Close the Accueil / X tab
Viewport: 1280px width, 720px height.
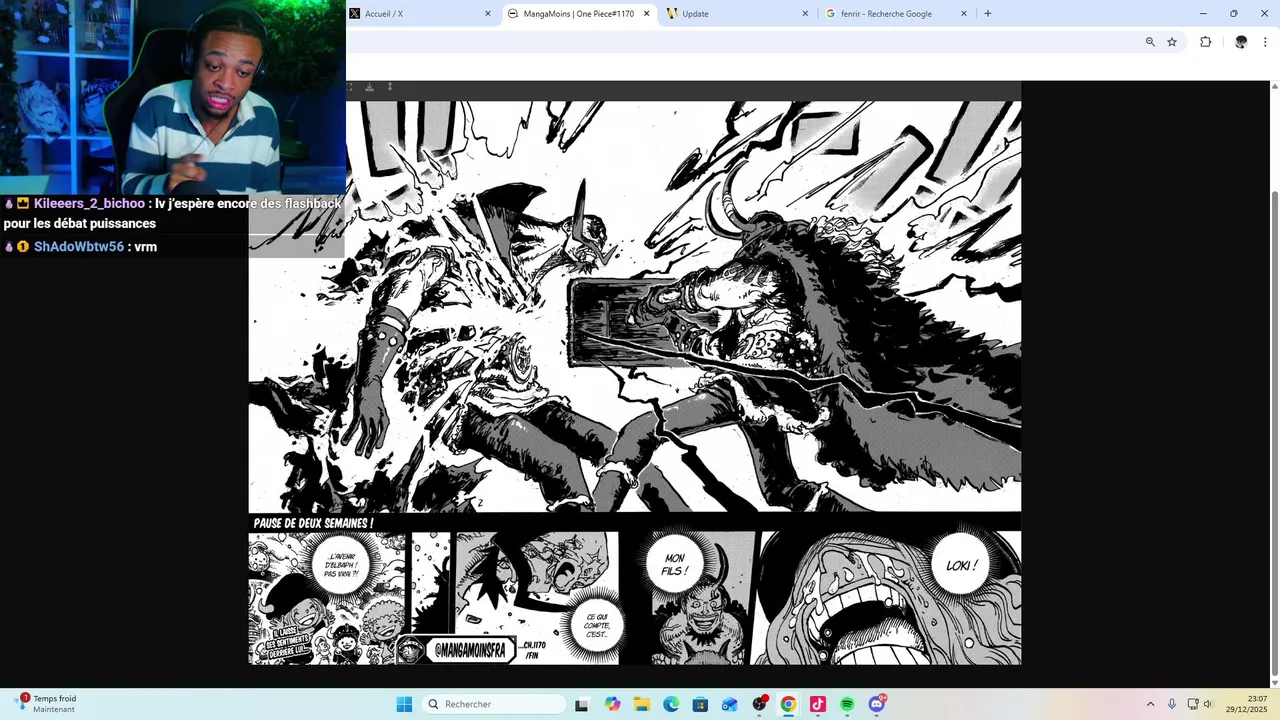[488, 14]
